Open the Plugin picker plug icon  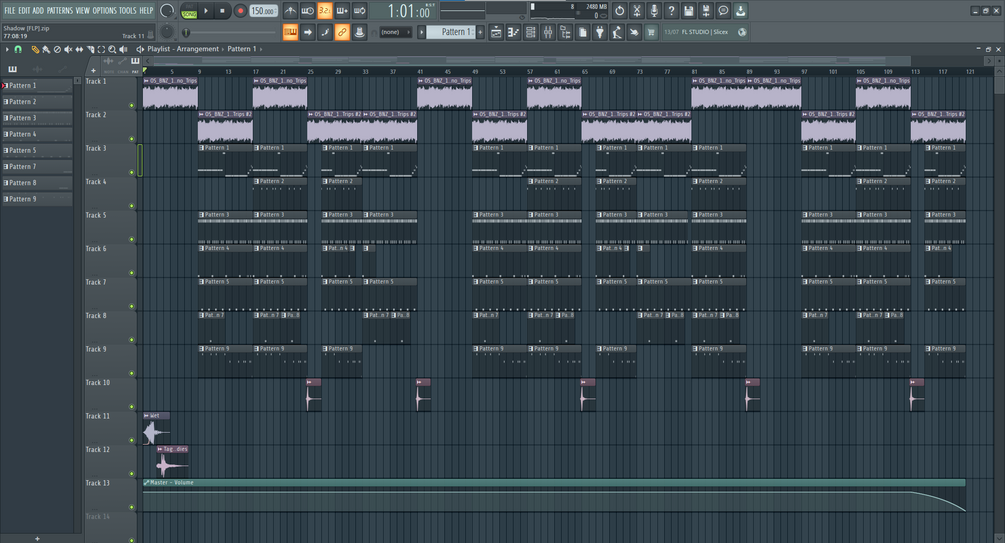click(600, 32)
